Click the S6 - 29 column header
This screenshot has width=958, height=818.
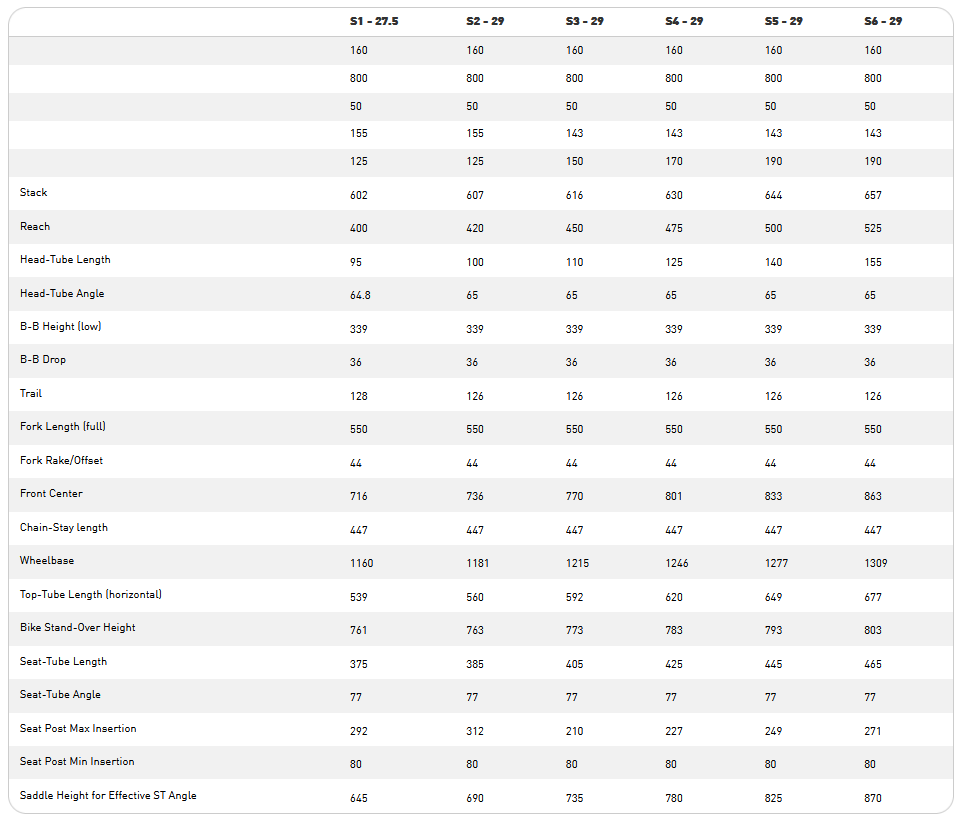[883, 21]
